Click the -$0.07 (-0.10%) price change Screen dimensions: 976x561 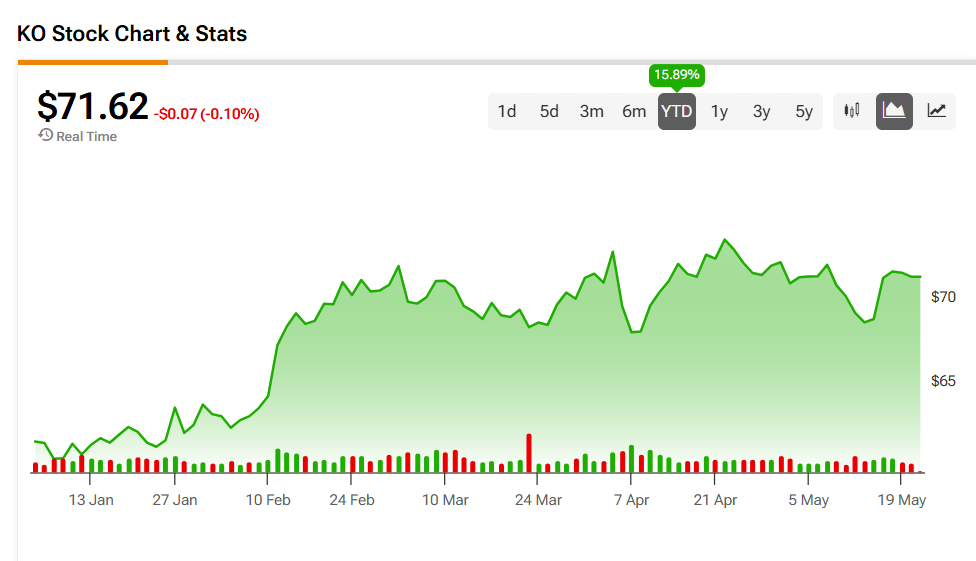(x=207, y=114)
